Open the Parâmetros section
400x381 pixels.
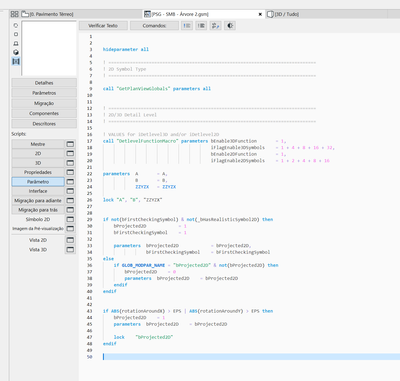tap(44, 93)
